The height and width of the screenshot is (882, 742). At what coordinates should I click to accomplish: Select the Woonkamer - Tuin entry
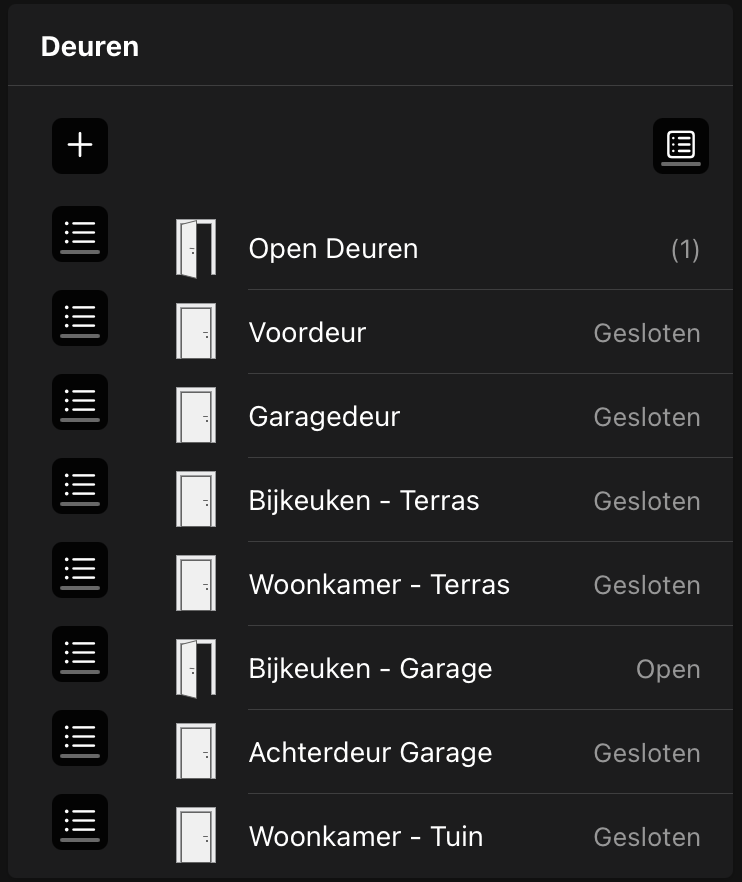(x=366, y=836)
